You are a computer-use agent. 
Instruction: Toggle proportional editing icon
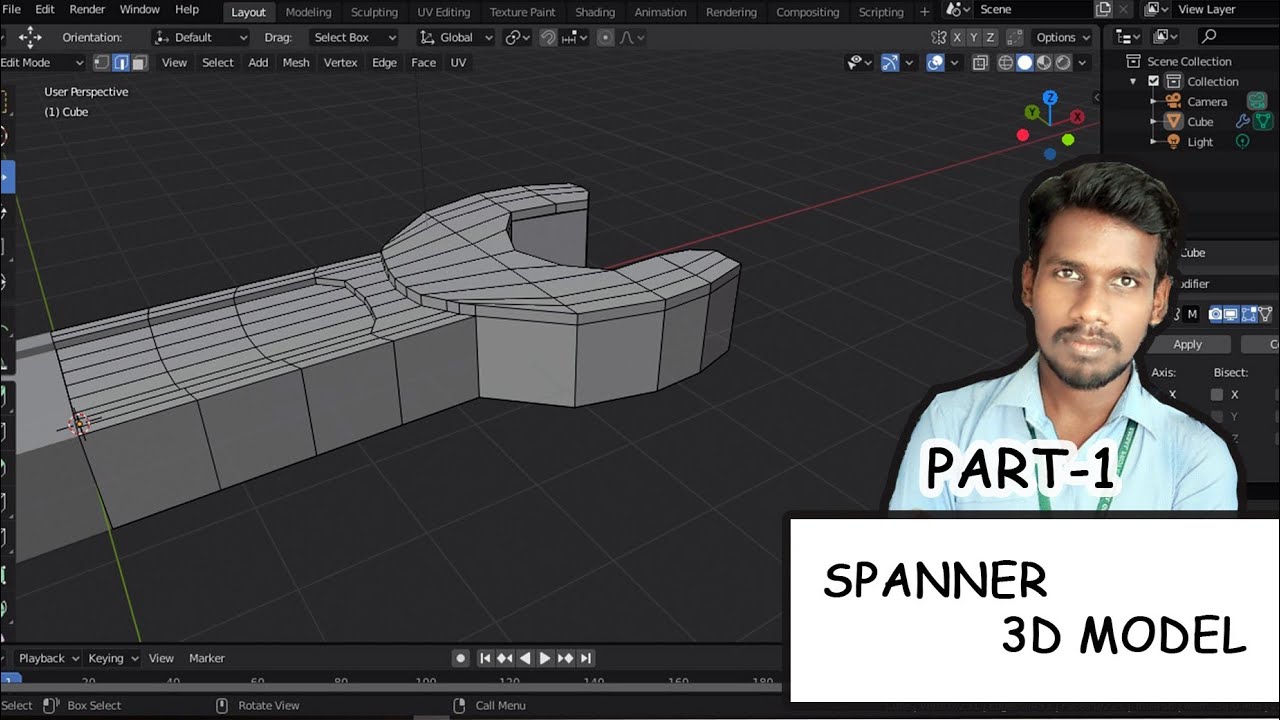click(x=605, y=37)
